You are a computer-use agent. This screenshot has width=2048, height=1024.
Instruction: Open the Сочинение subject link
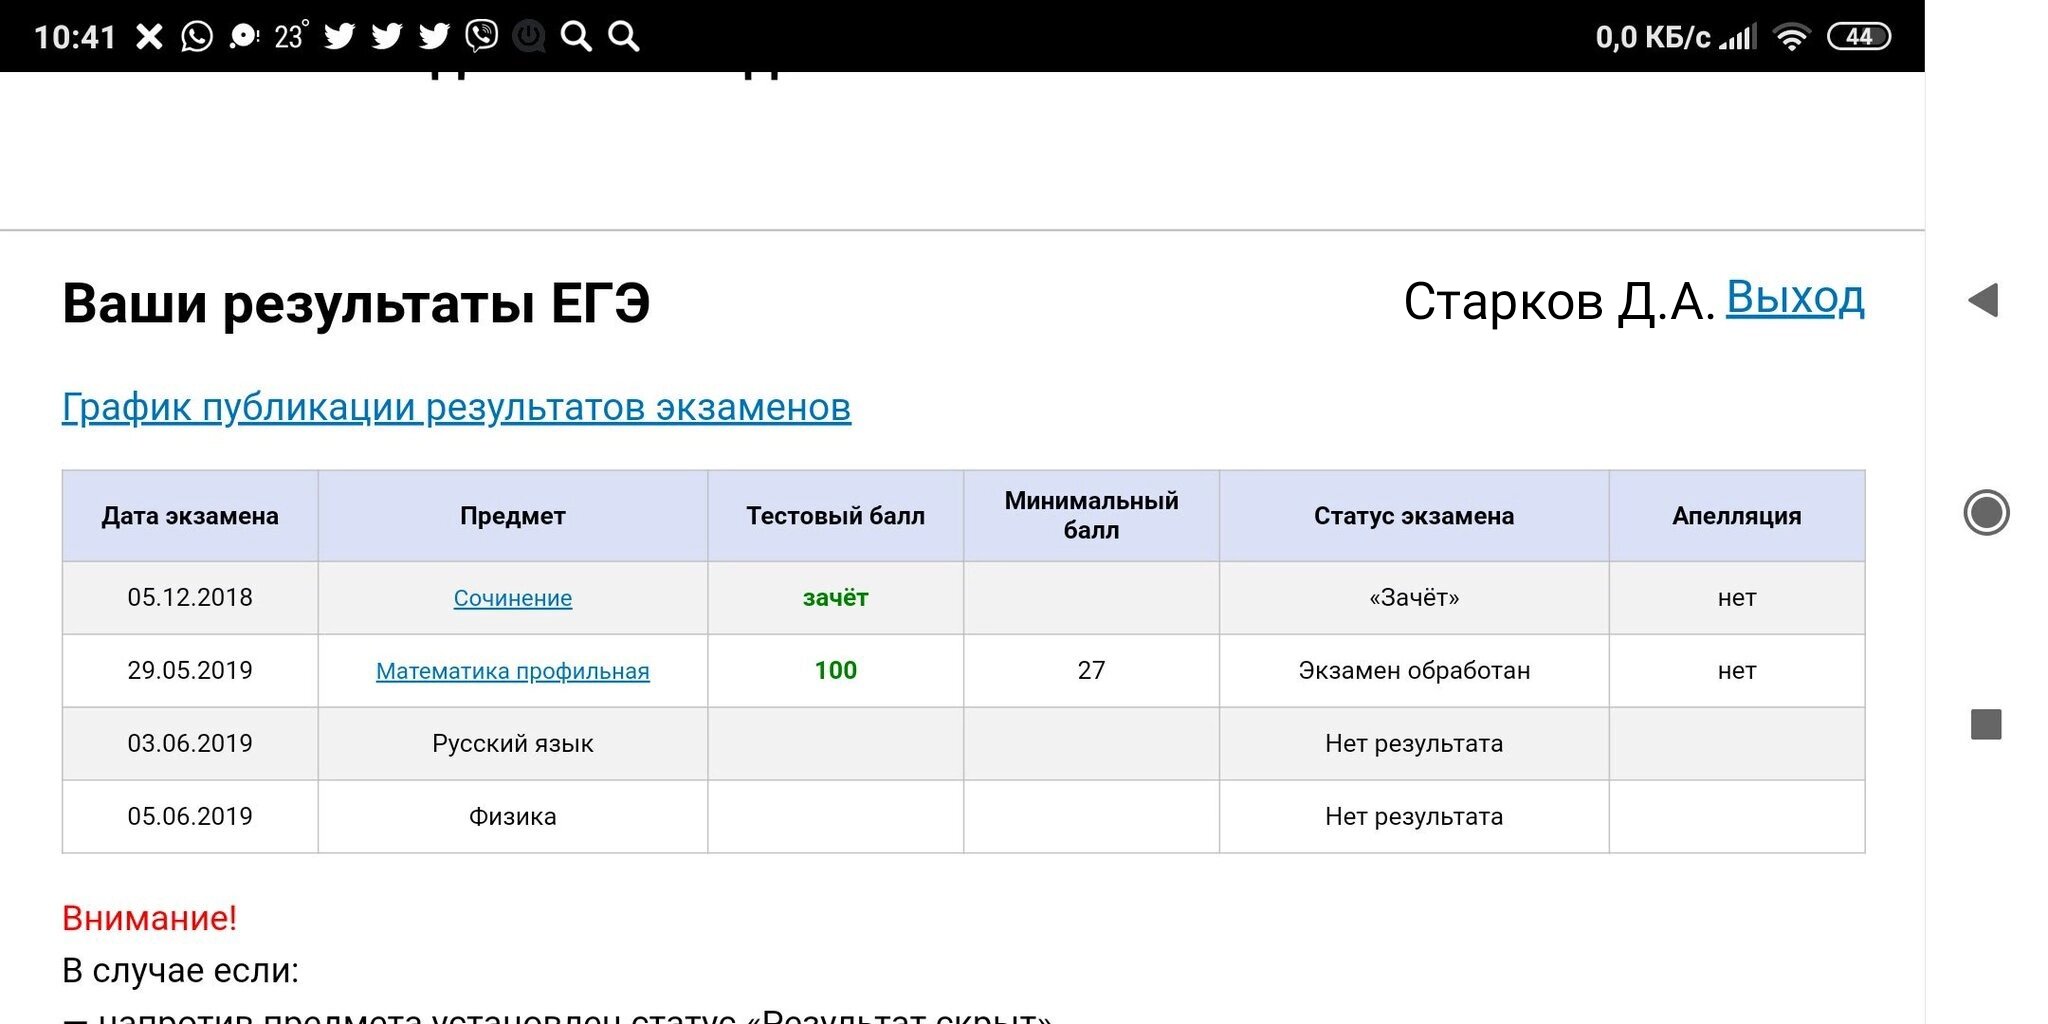pos(512,598)
